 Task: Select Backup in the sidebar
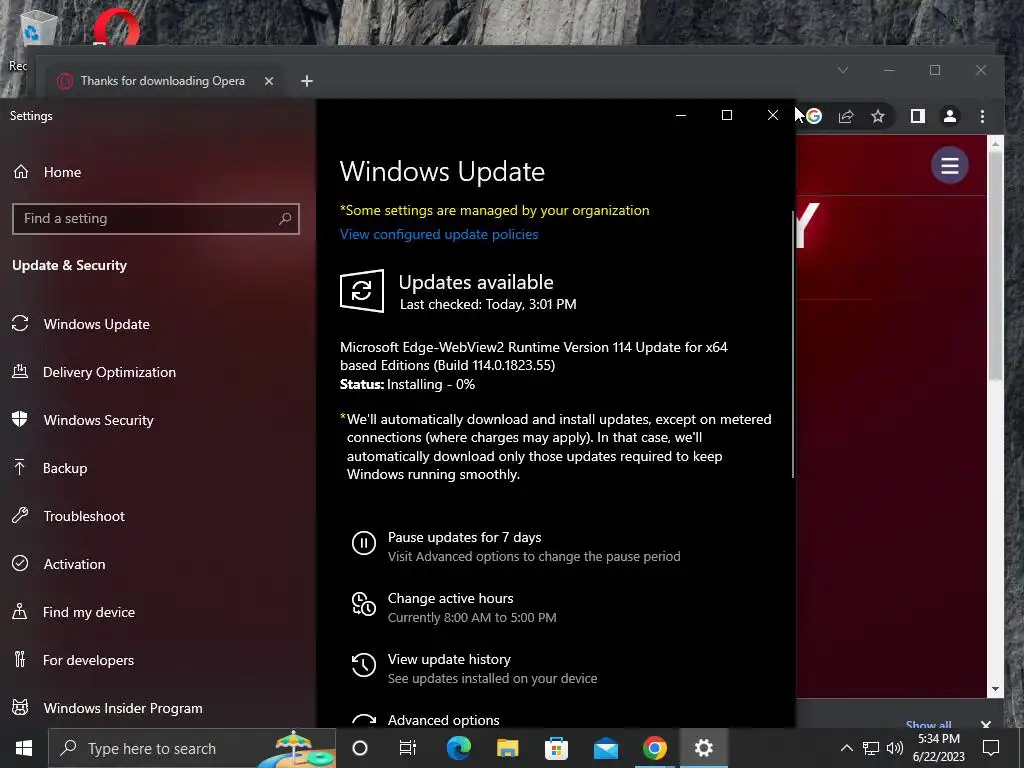point(65,468)
